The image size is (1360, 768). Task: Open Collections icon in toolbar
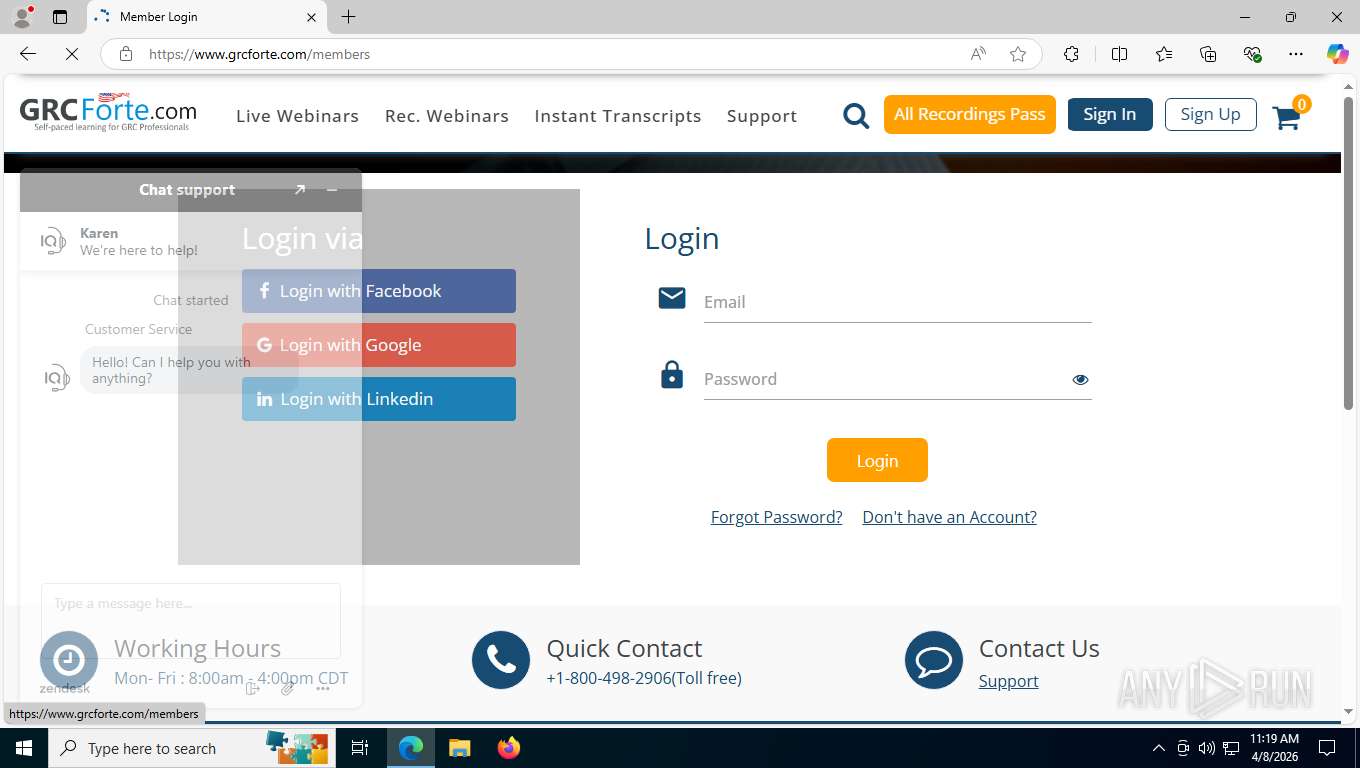coord(1208,54)
